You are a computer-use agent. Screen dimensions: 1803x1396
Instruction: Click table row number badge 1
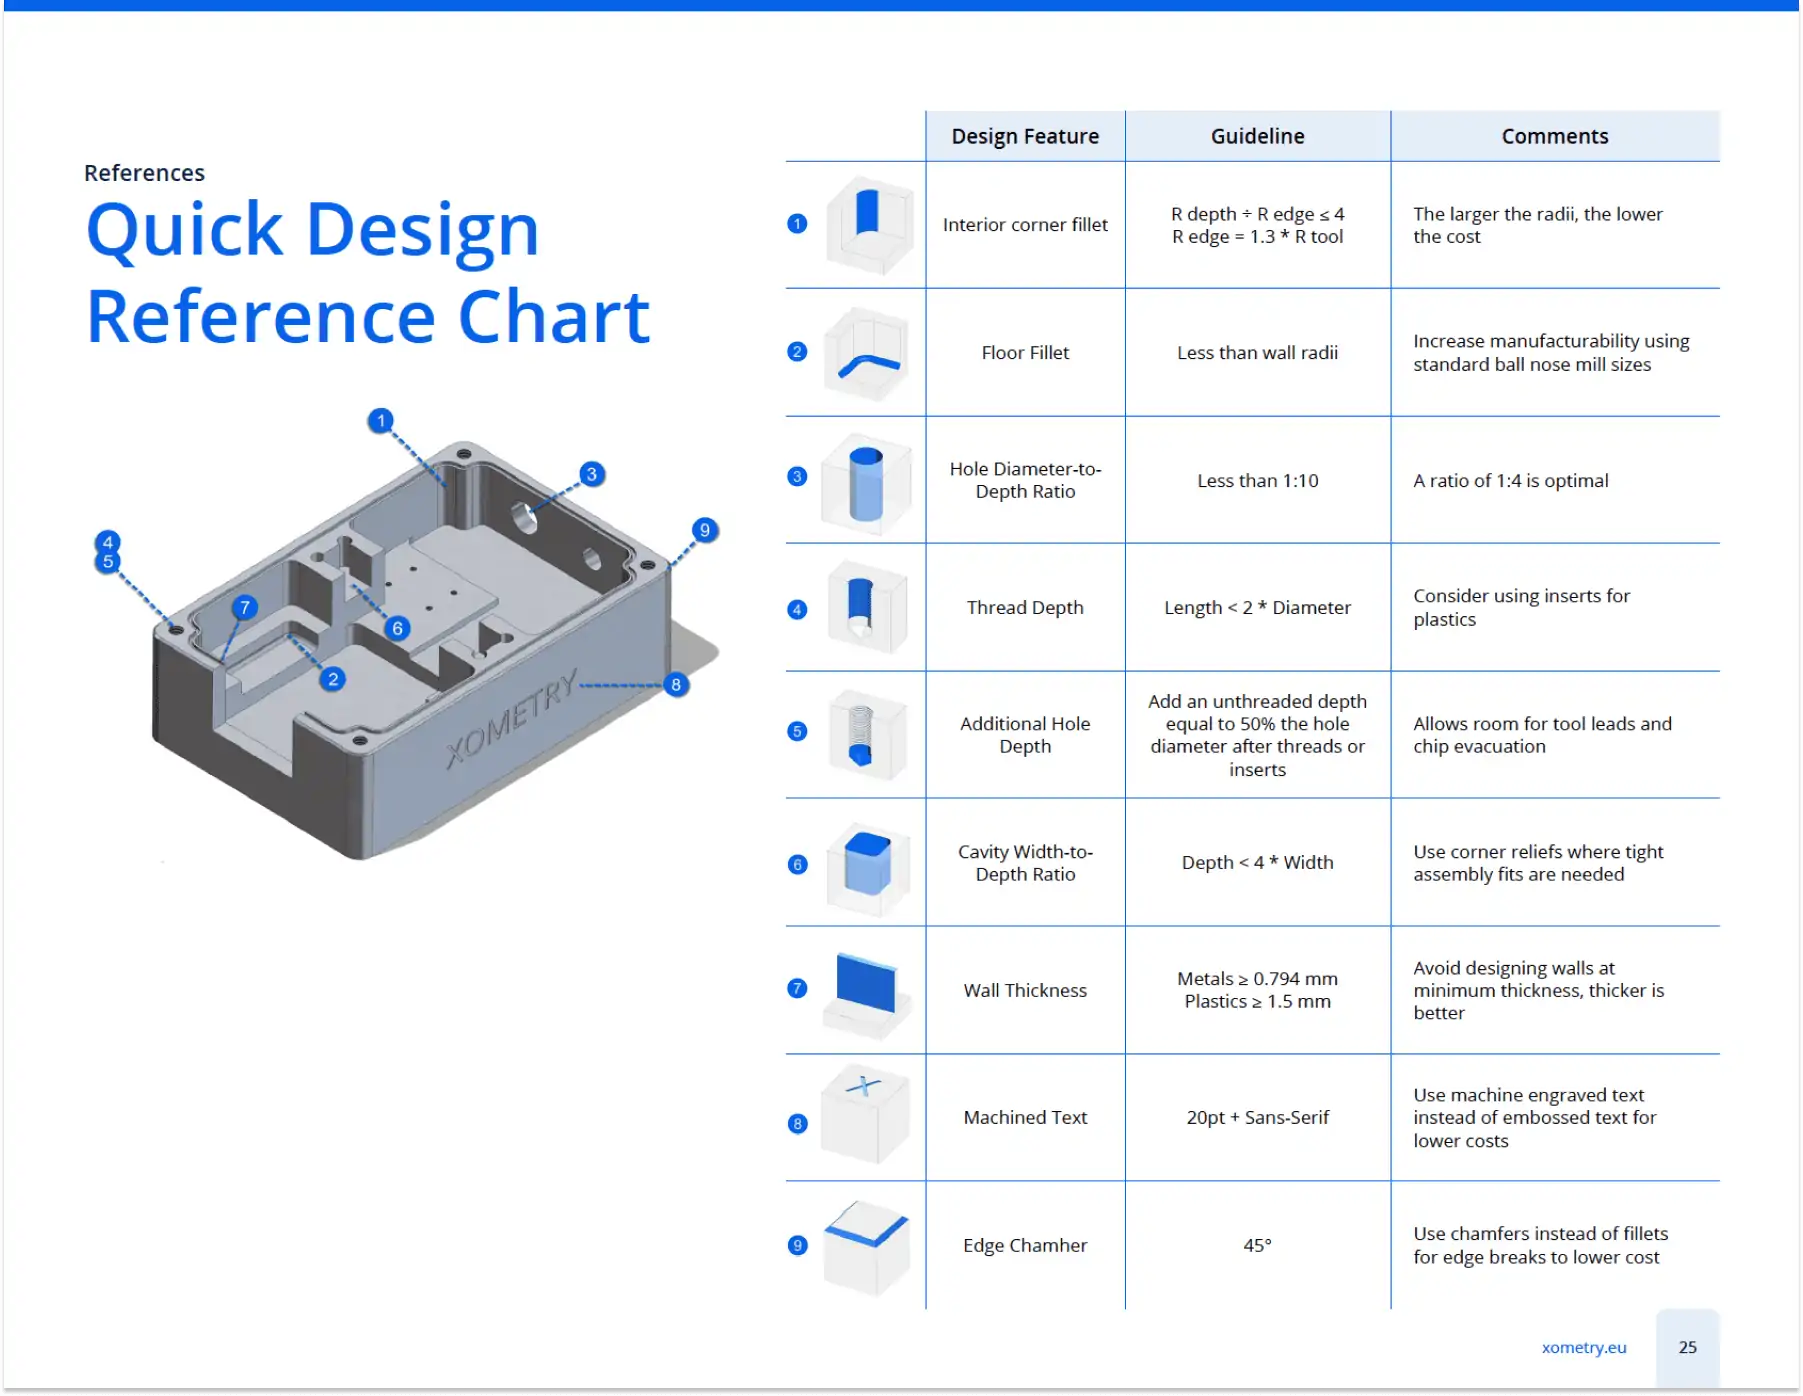point(797,224)
